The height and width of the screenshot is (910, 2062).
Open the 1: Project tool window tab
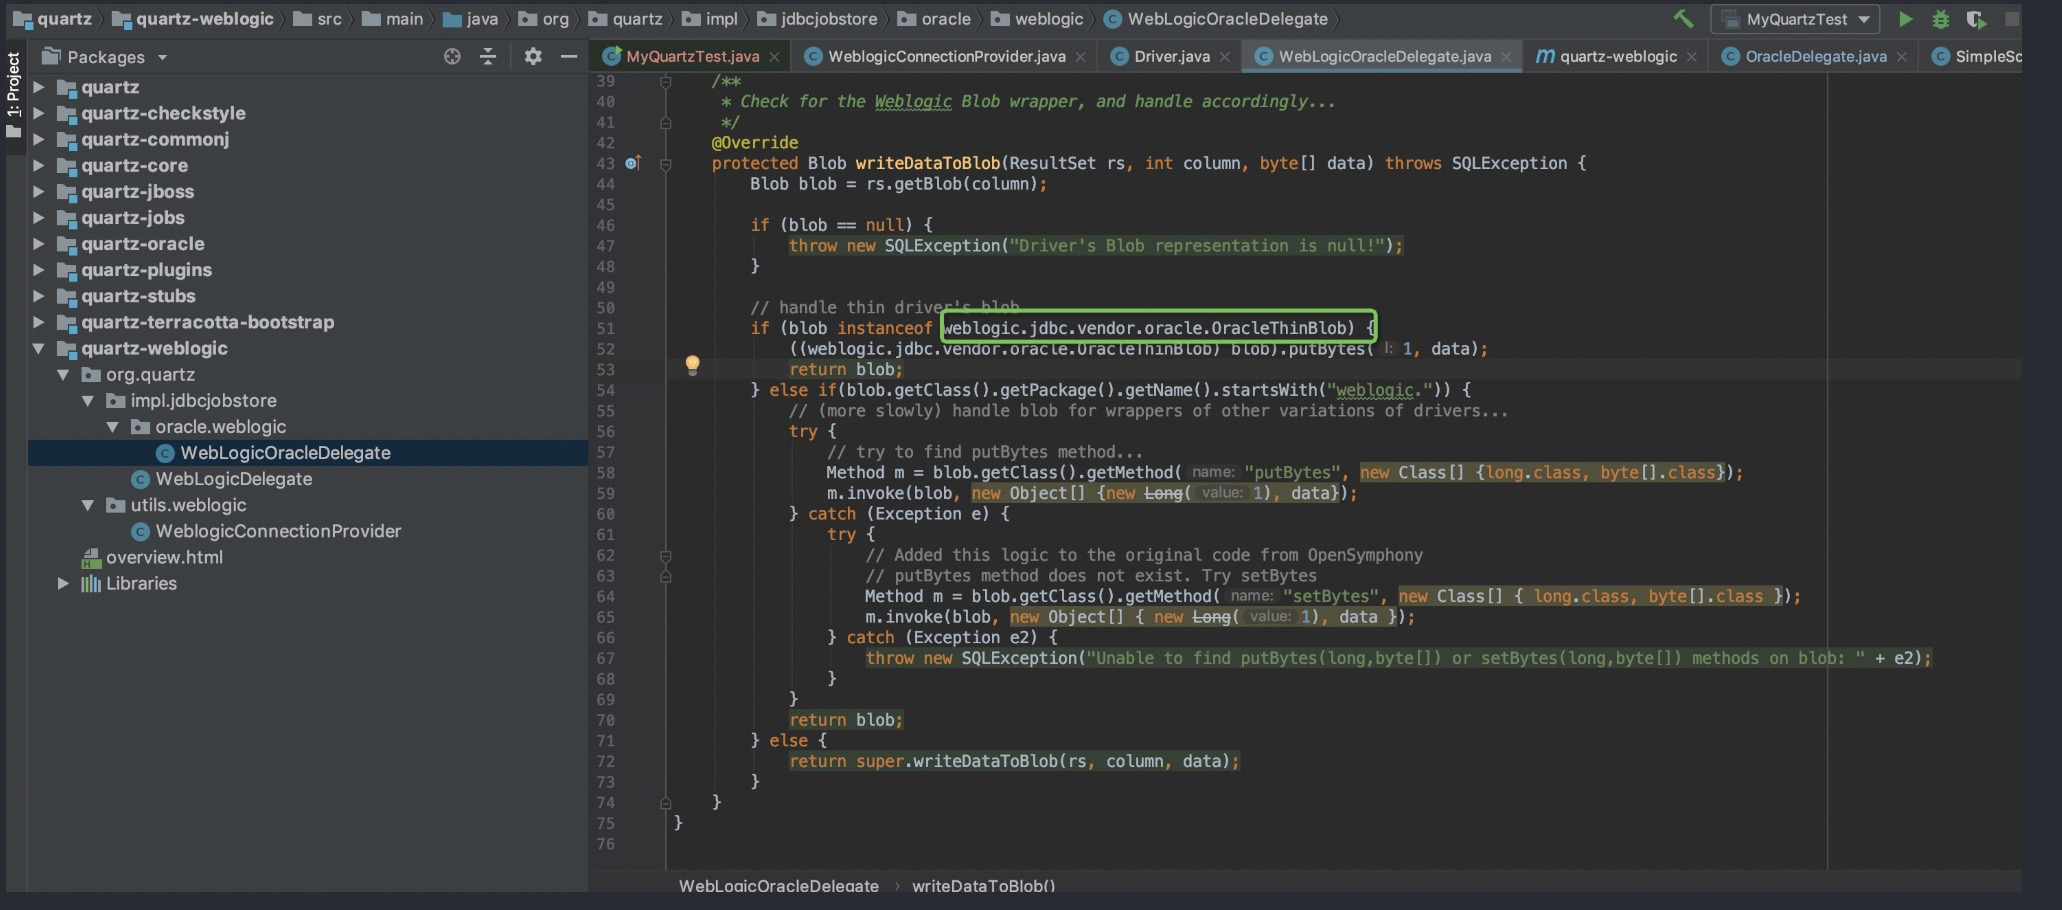click(14, 95)
